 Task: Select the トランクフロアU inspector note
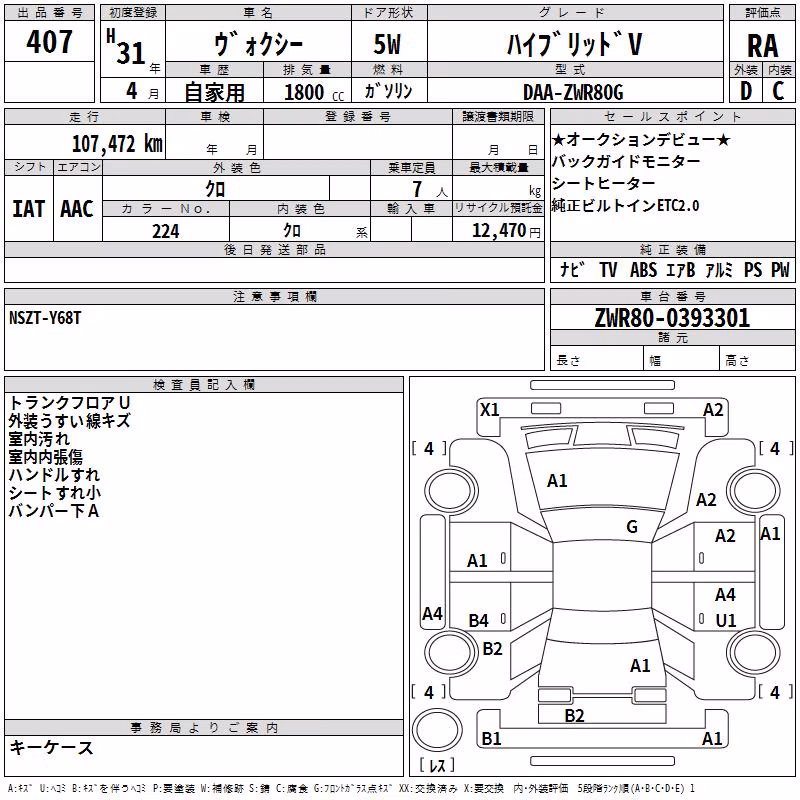point(69,403)
